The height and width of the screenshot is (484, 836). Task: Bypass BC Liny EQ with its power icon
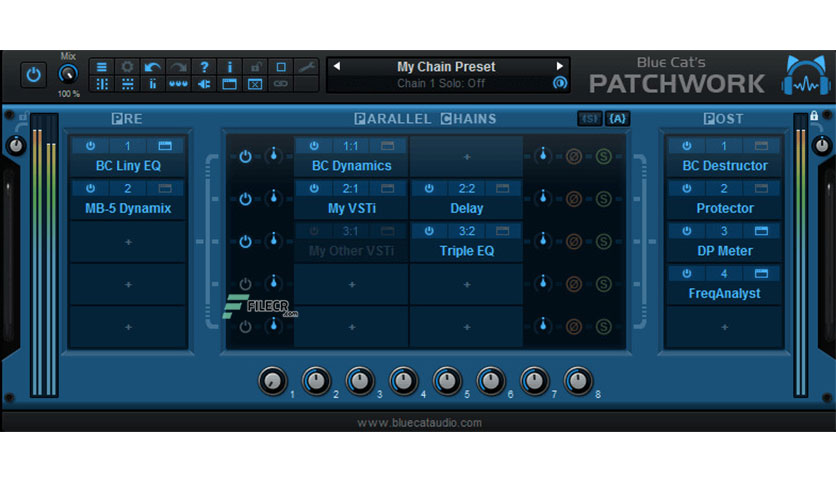pyautogui.click(x=91, y=146)
